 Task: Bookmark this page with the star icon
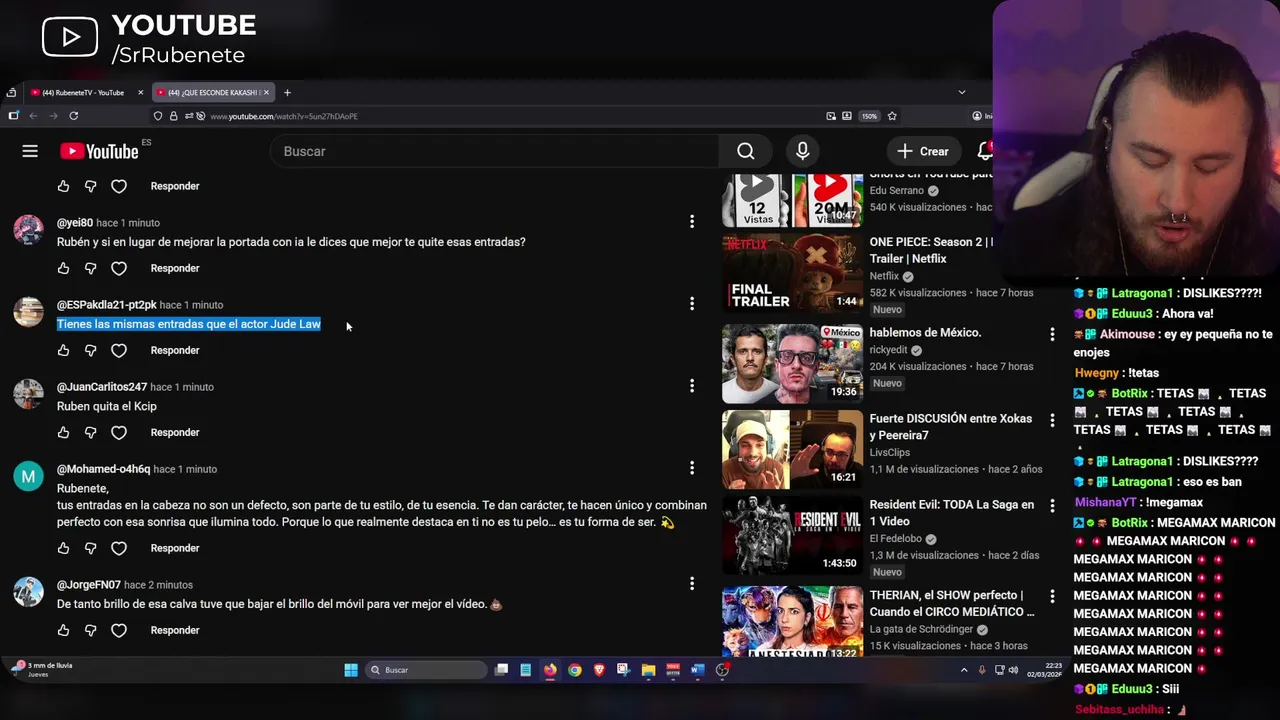(892, 116)
